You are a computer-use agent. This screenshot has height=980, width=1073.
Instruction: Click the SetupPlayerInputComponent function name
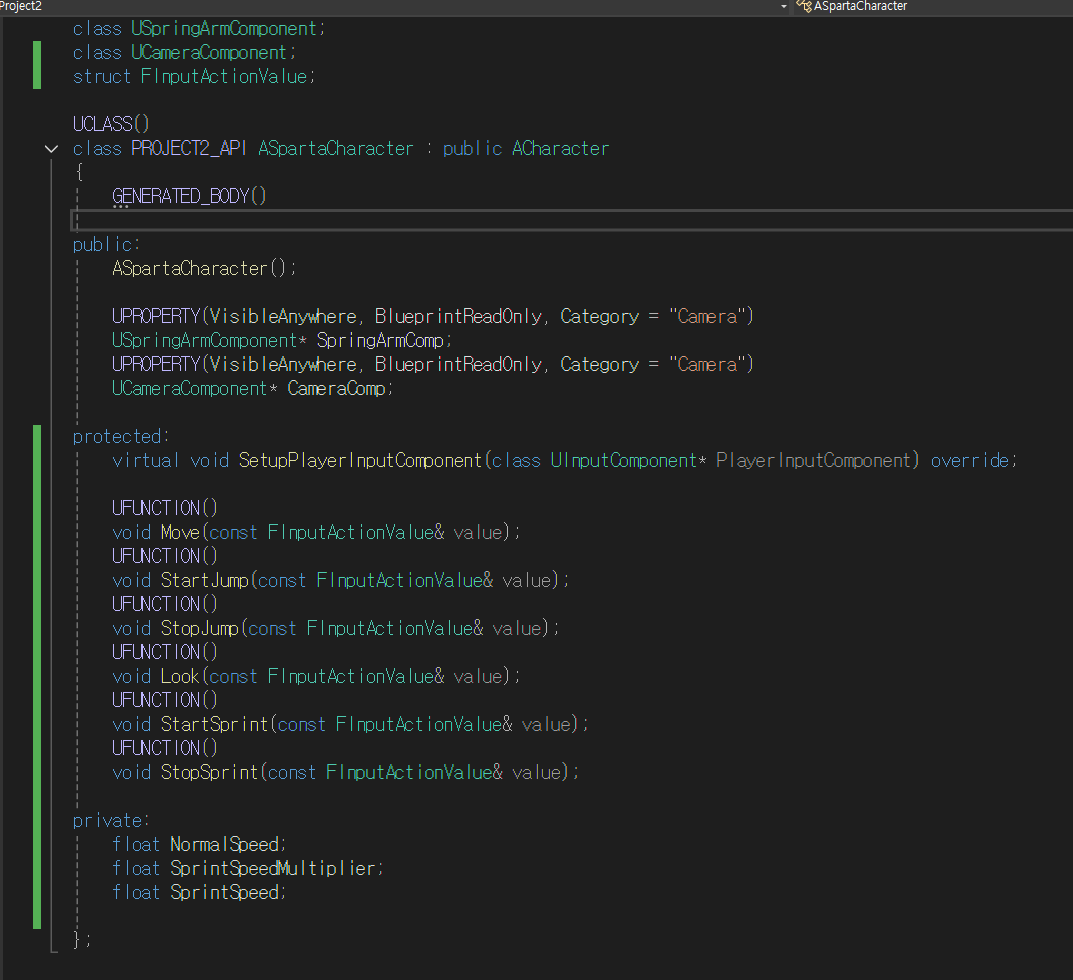(x=361, y=461)
